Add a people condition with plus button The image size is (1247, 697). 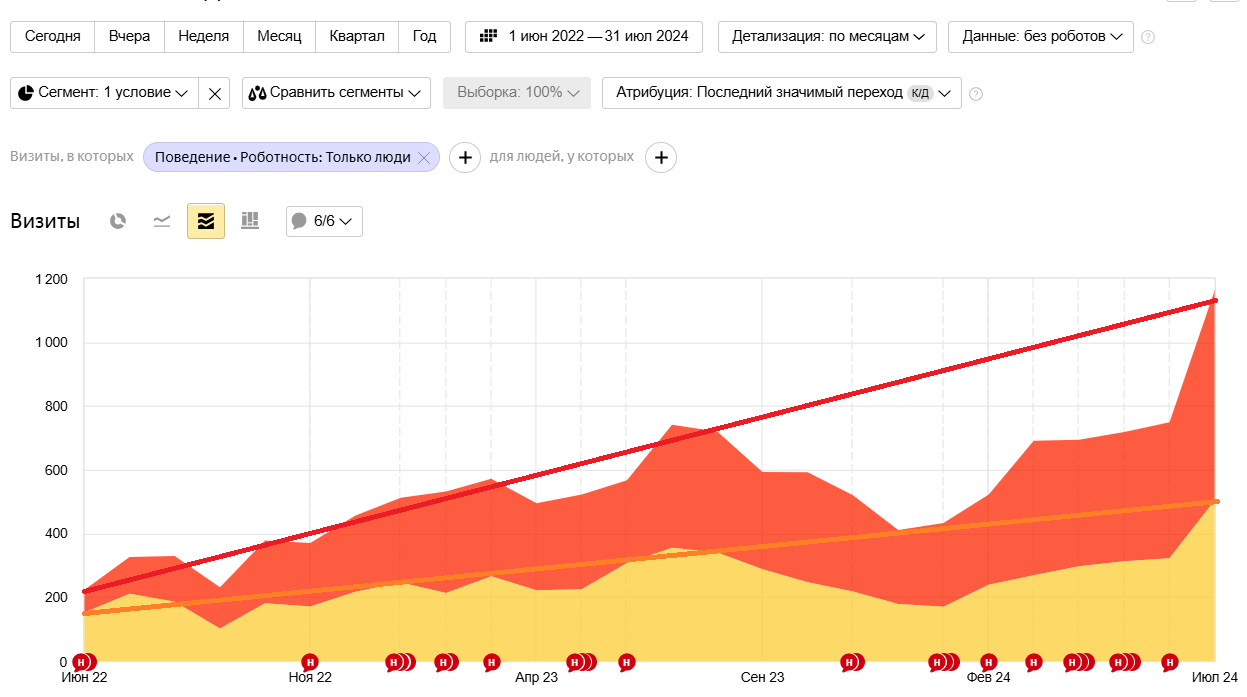pyautogui.click(x=661, y=157)
